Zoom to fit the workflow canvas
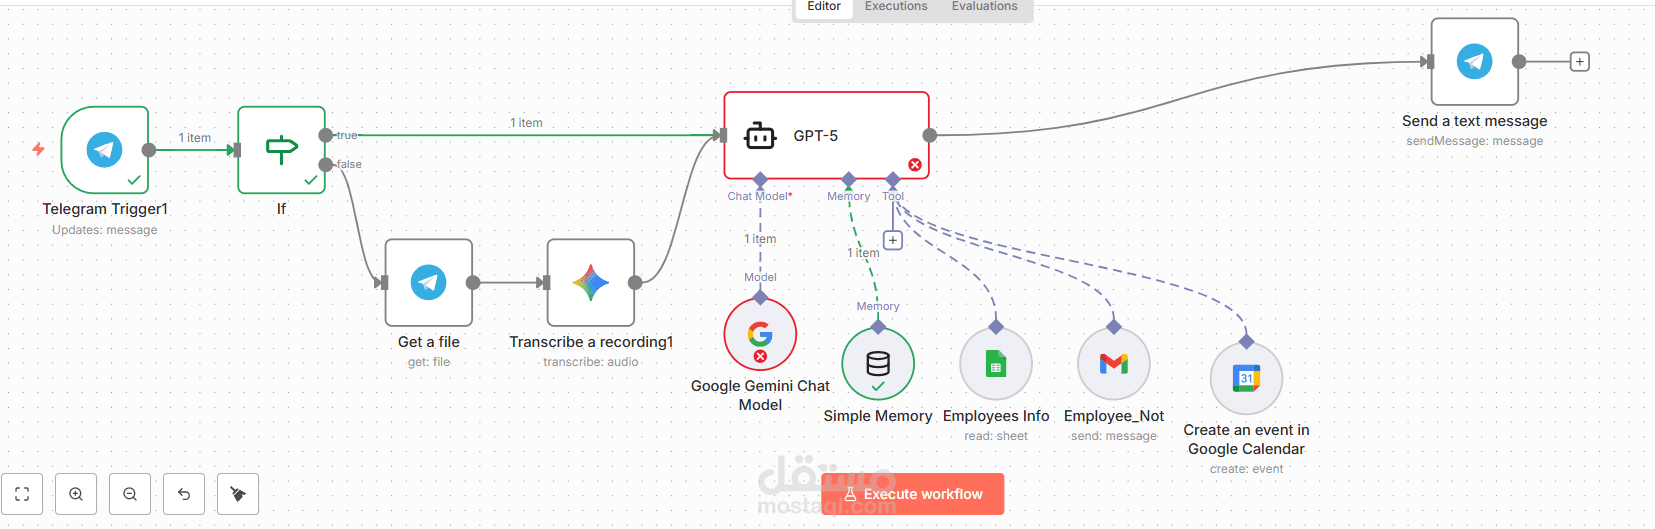Viewport: 1655px width, 529px height. coord(22,494)
